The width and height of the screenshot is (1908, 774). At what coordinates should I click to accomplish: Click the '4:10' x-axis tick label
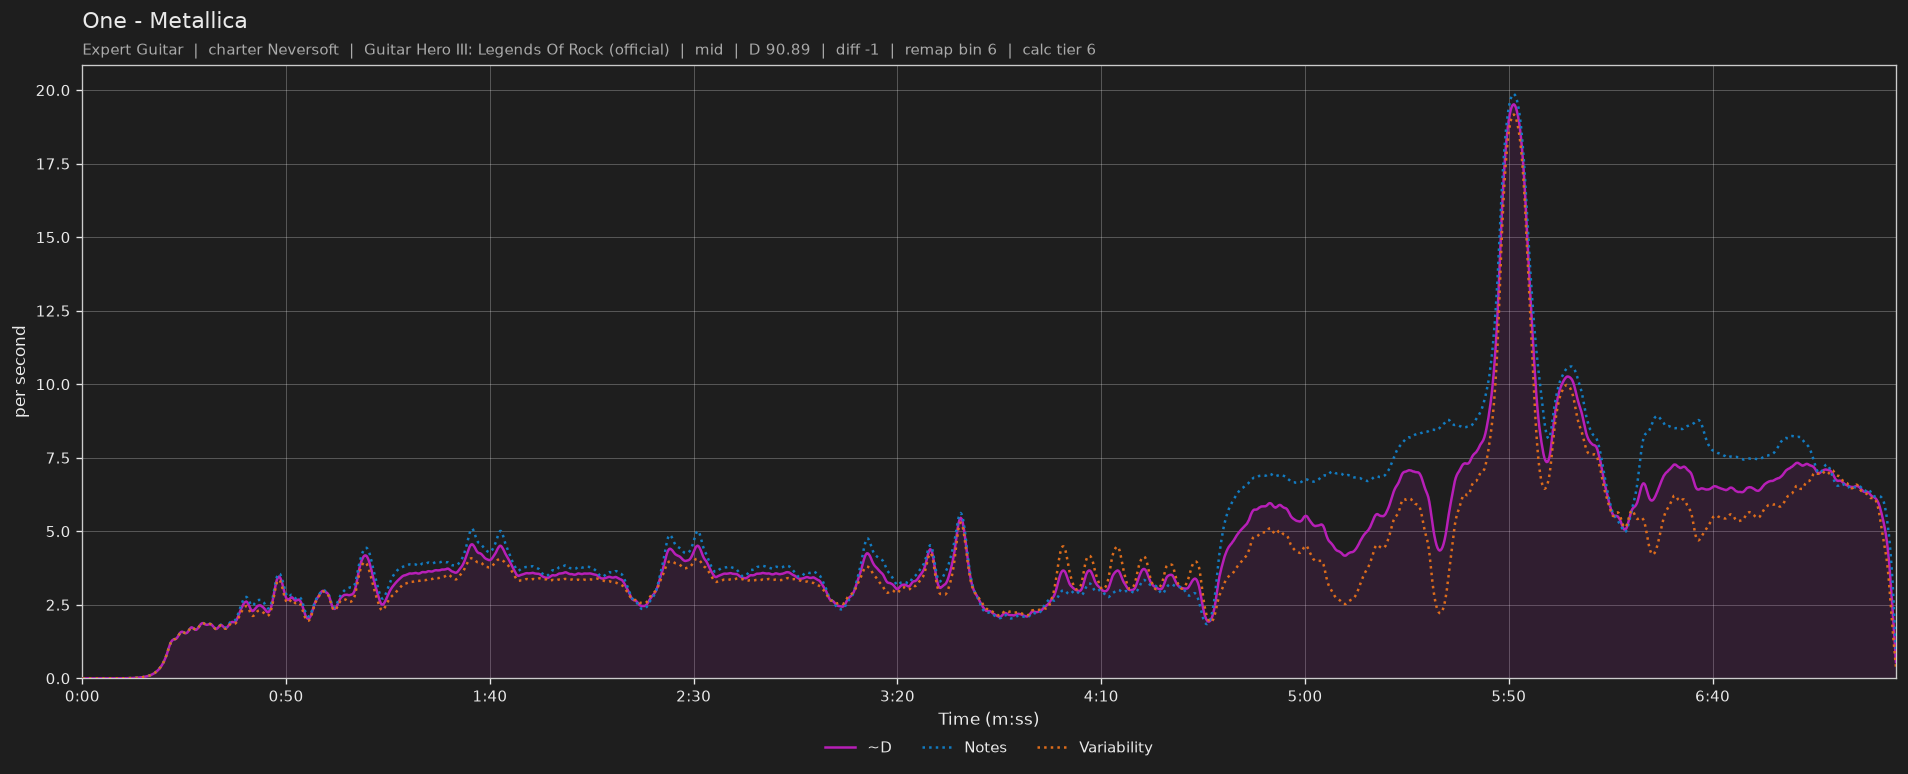pyautogui.click(x=1101, y=696)
